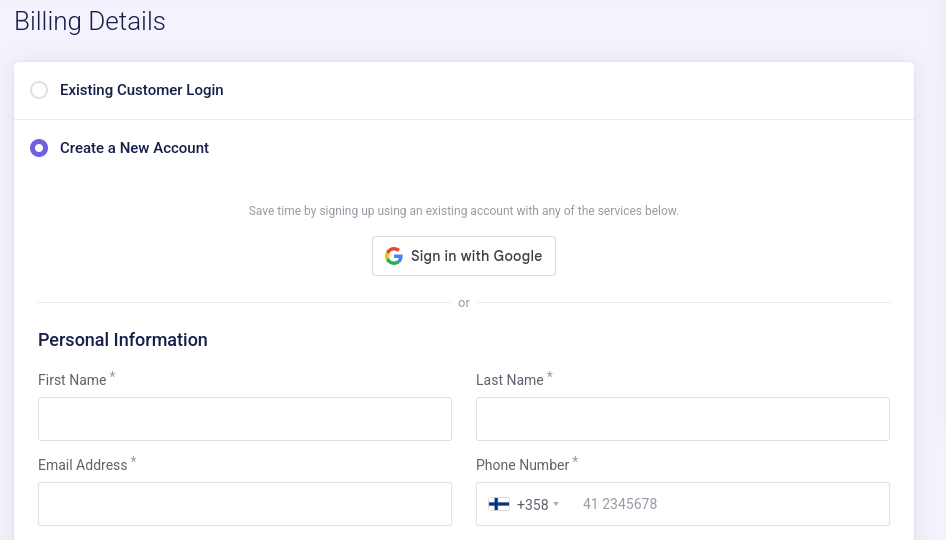Open the country code dropdown arrow
Image resolution: width=946 pixels, height=540 pixels.
[x=556, y=504]
